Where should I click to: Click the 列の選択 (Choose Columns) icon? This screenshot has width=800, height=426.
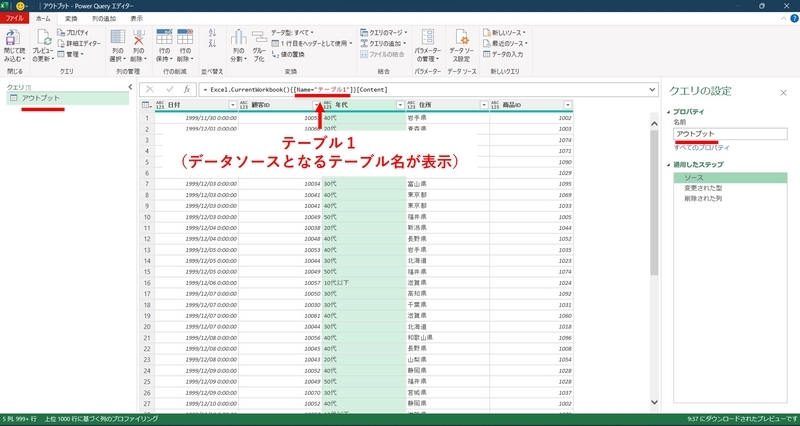[x=118, y=37]
